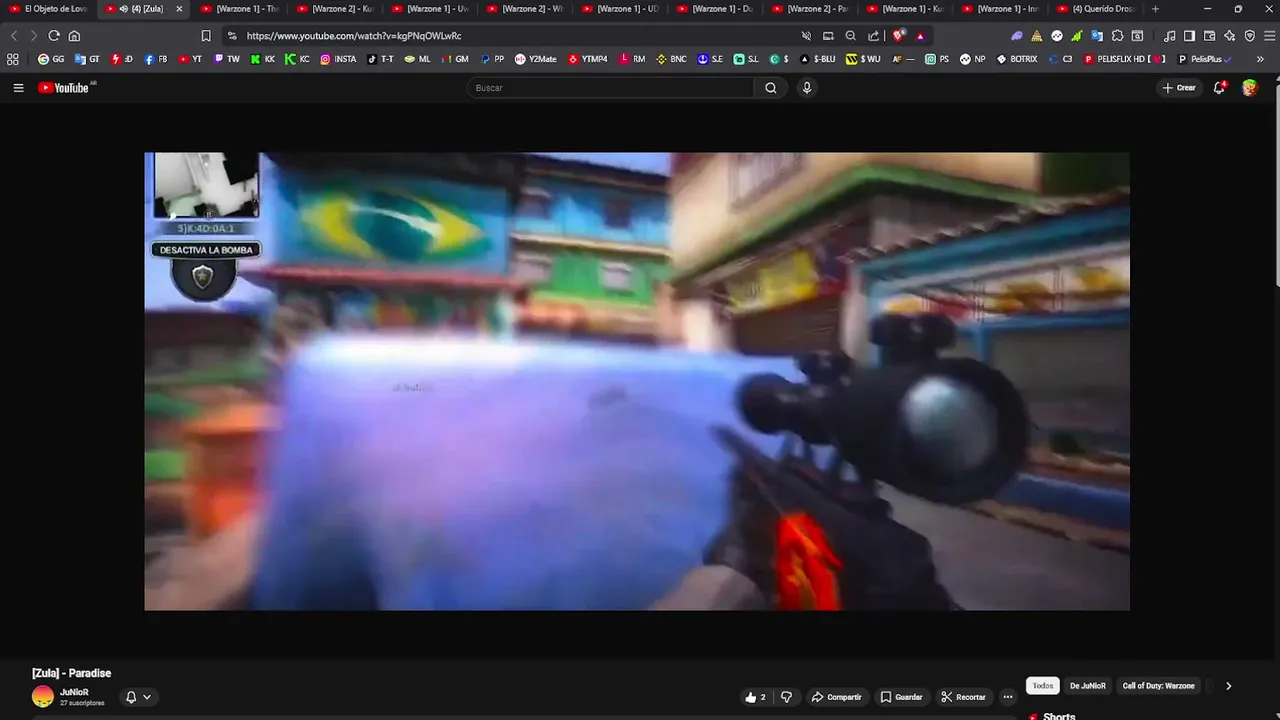Image resolution: width=1280 pixels, height=720 pixels.
Task: Click the video player to pause
Action: pyautogui.click(x=637, y=381)
